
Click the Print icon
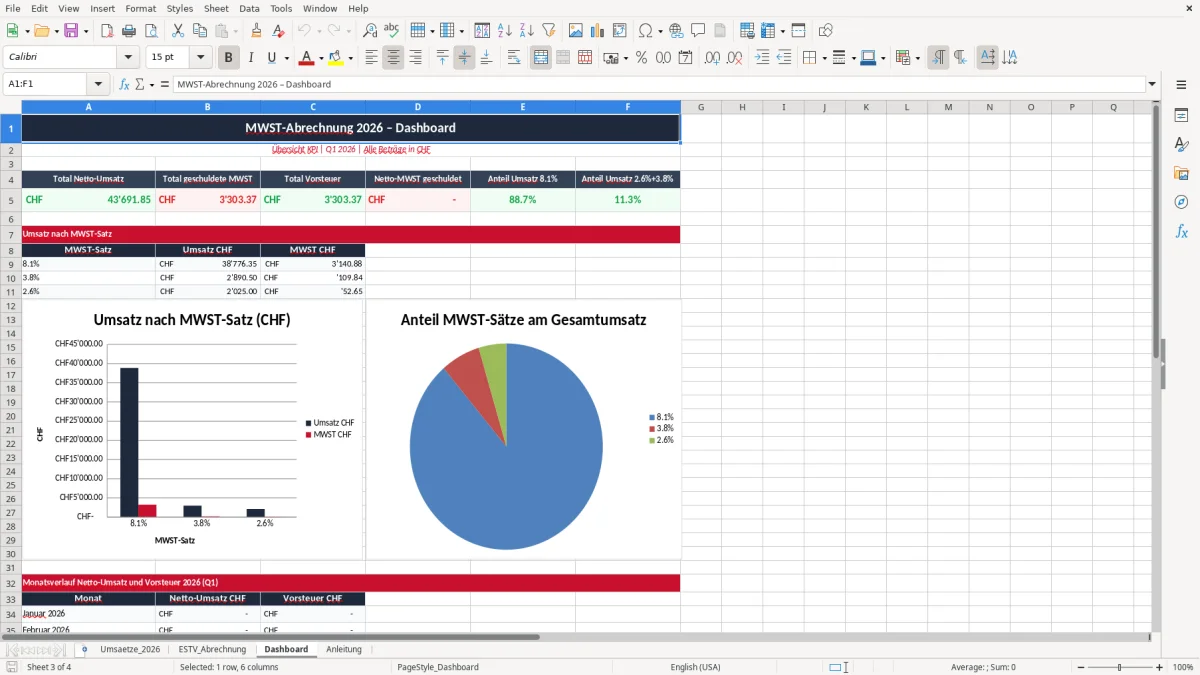click(x=129, y=31)
